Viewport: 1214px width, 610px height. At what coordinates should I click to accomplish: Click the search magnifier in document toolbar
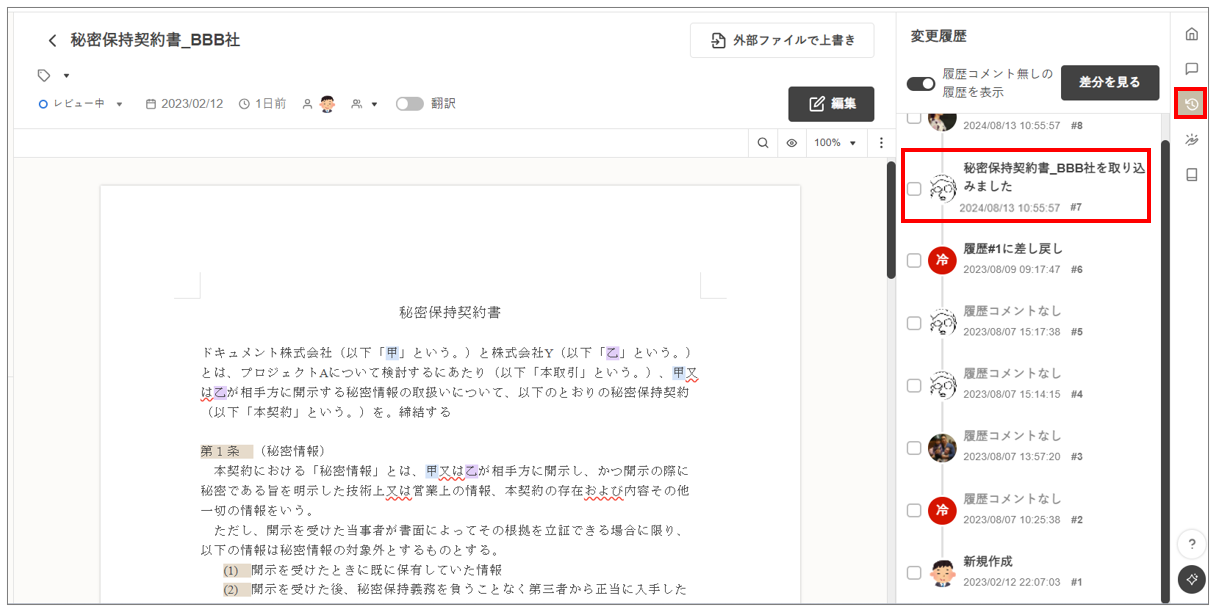(x=763, y=143)
